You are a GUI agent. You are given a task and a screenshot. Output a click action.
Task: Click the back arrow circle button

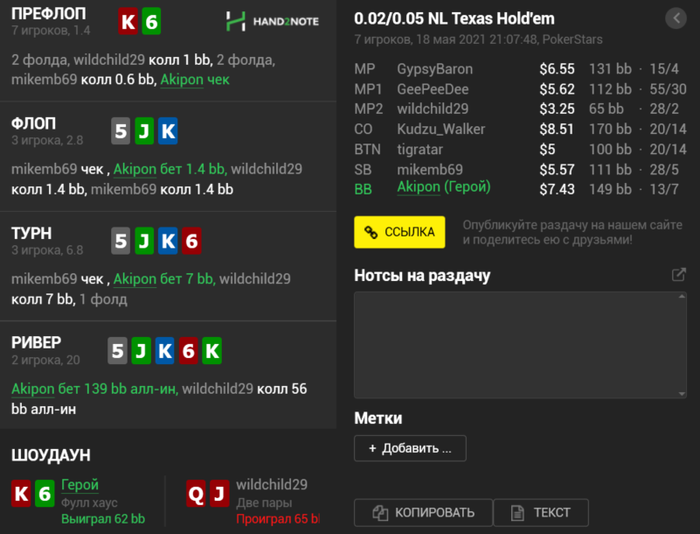tap(676, 18)
